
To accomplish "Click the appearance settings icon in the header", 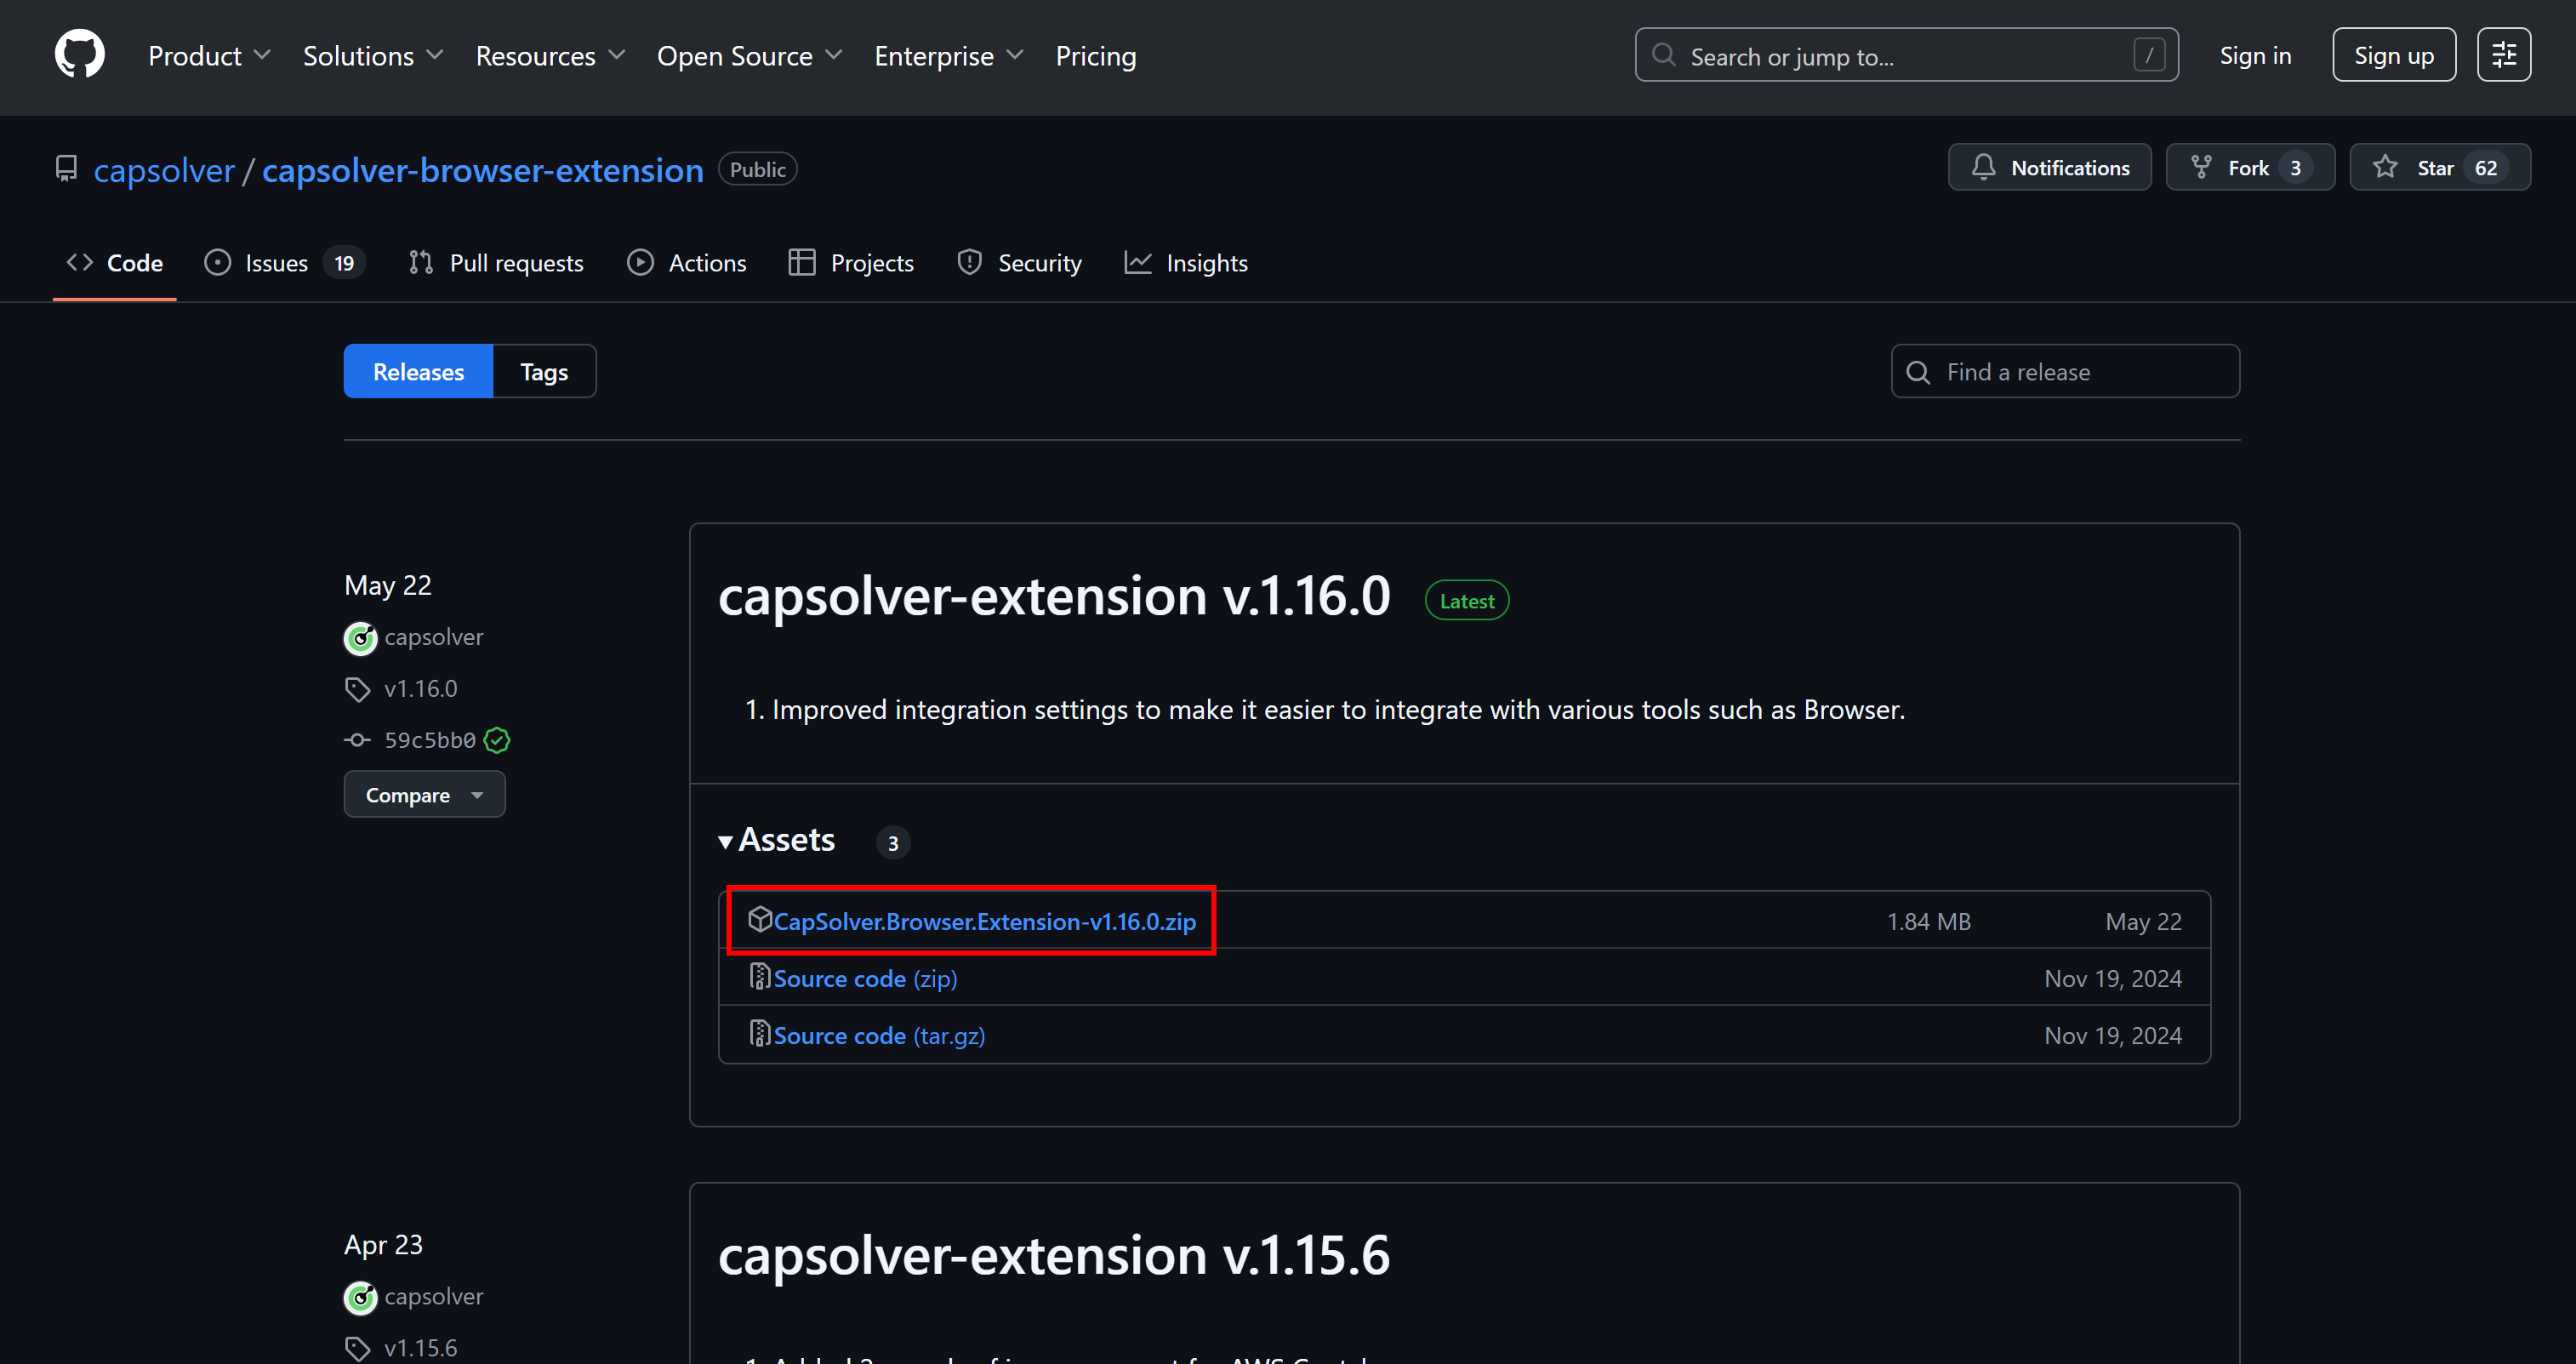I will [x=2503, y=55].
